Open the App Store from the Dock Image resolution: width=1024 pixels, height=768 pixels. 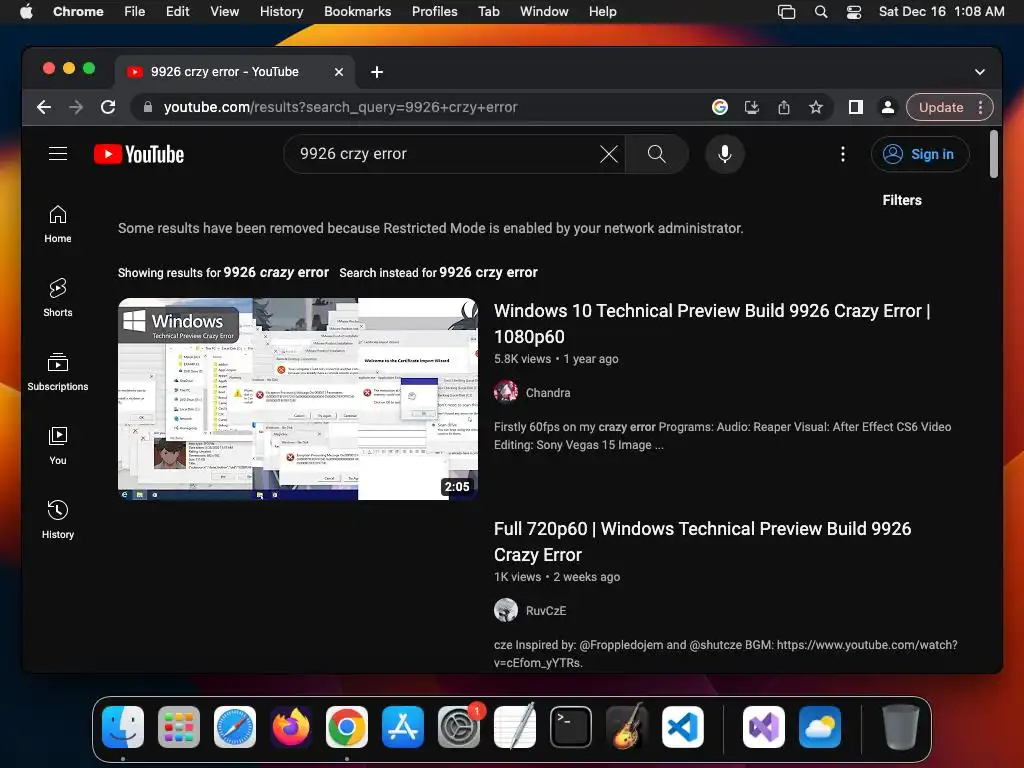coord(403,727)
